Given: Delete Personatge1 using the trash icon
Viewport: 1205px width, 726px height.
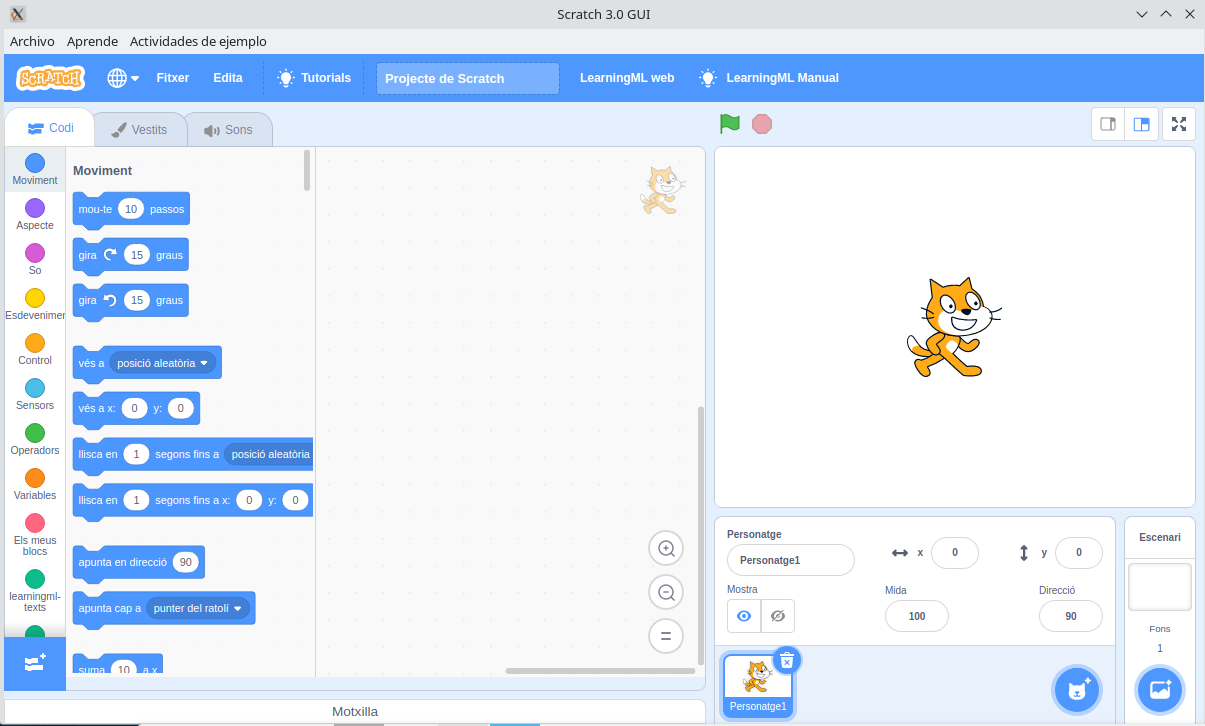Looking at the screenshot, I should point(787,660).
